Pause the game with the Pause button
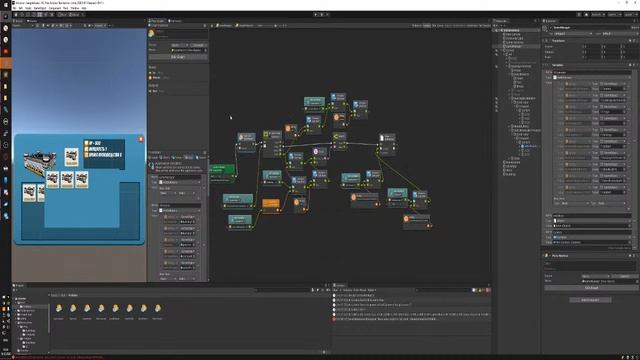The image size is (640, 360). click(x=322, y=15)
